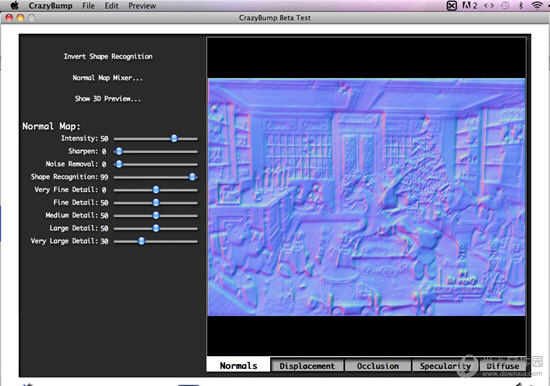
Task: Click the Very Fine Detail: 0 label
Action: tap(70, 190)
